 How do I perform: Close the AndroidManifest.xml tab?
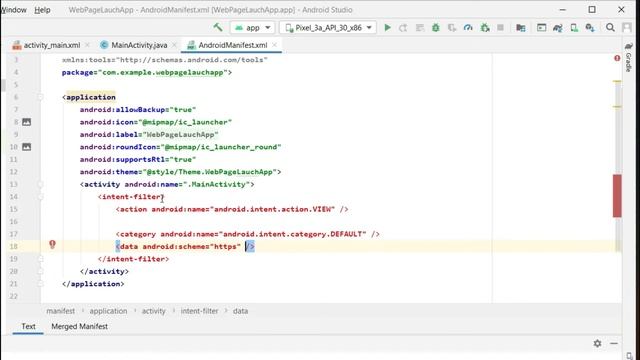[x=274, y=45]
